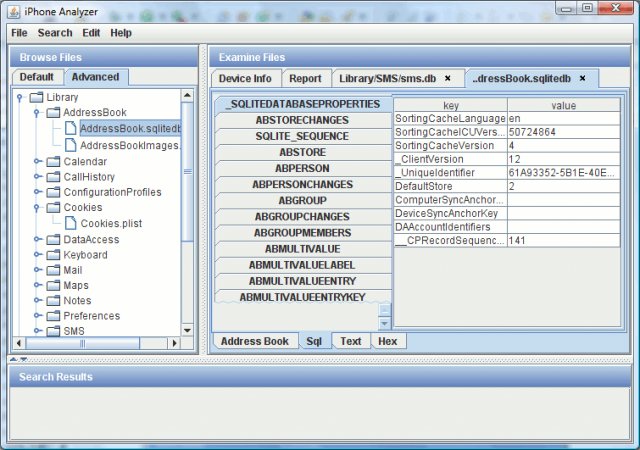Click the Preferences folder icon
Screen dimensions: 640x450
53,316
